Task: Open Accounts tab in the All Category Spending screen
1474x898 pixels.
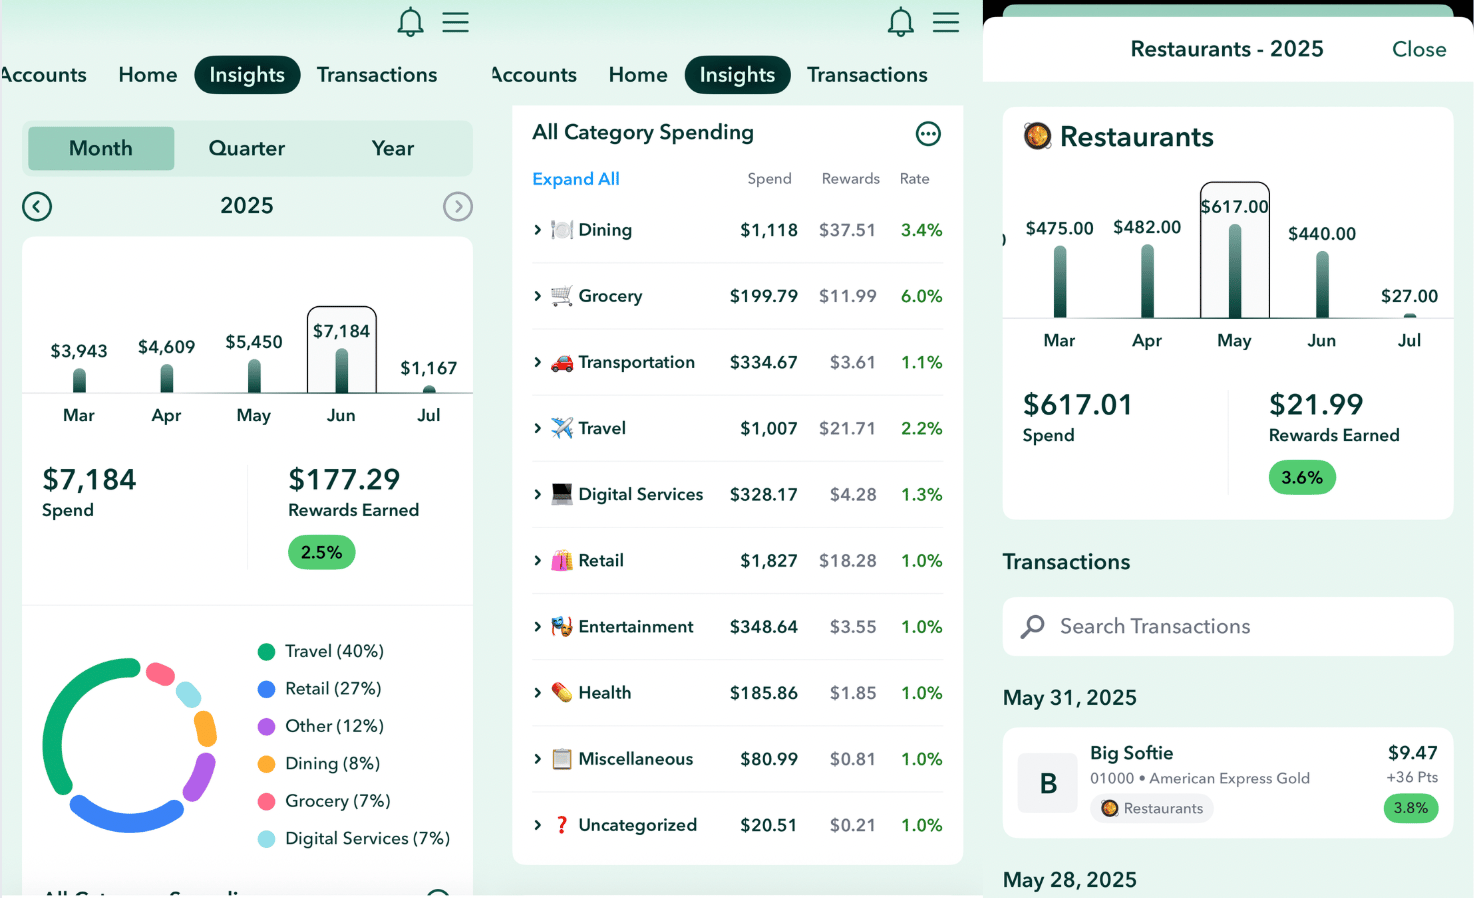Action: (x=534, y=75)
